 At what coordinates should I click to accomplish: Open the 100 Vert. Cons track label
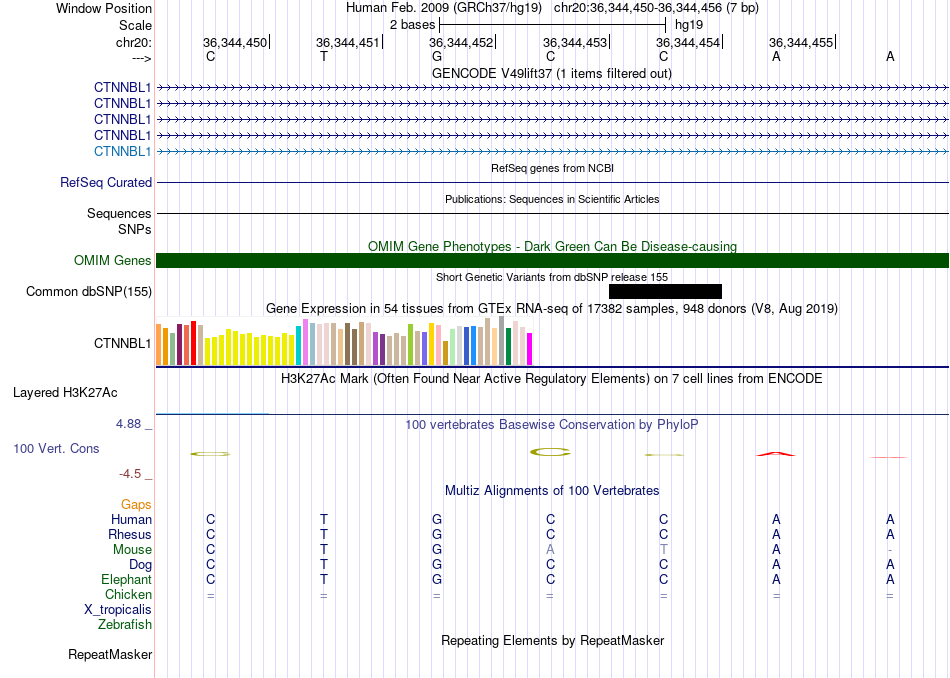tap(56, 448)
